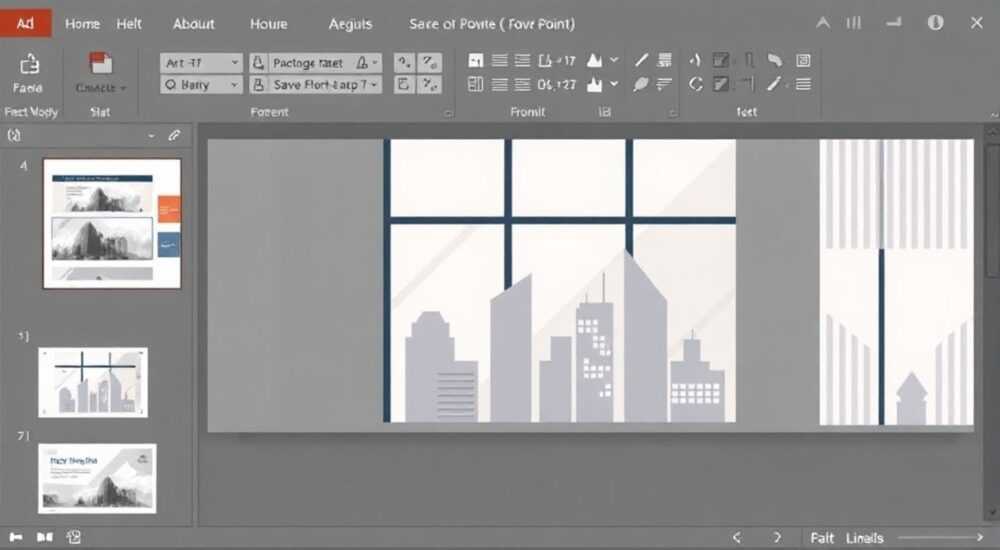This screenshot has height=550, width=1000.
Task: Click the columns icon left of 06:27 row
Action: [x=476, y=84]
